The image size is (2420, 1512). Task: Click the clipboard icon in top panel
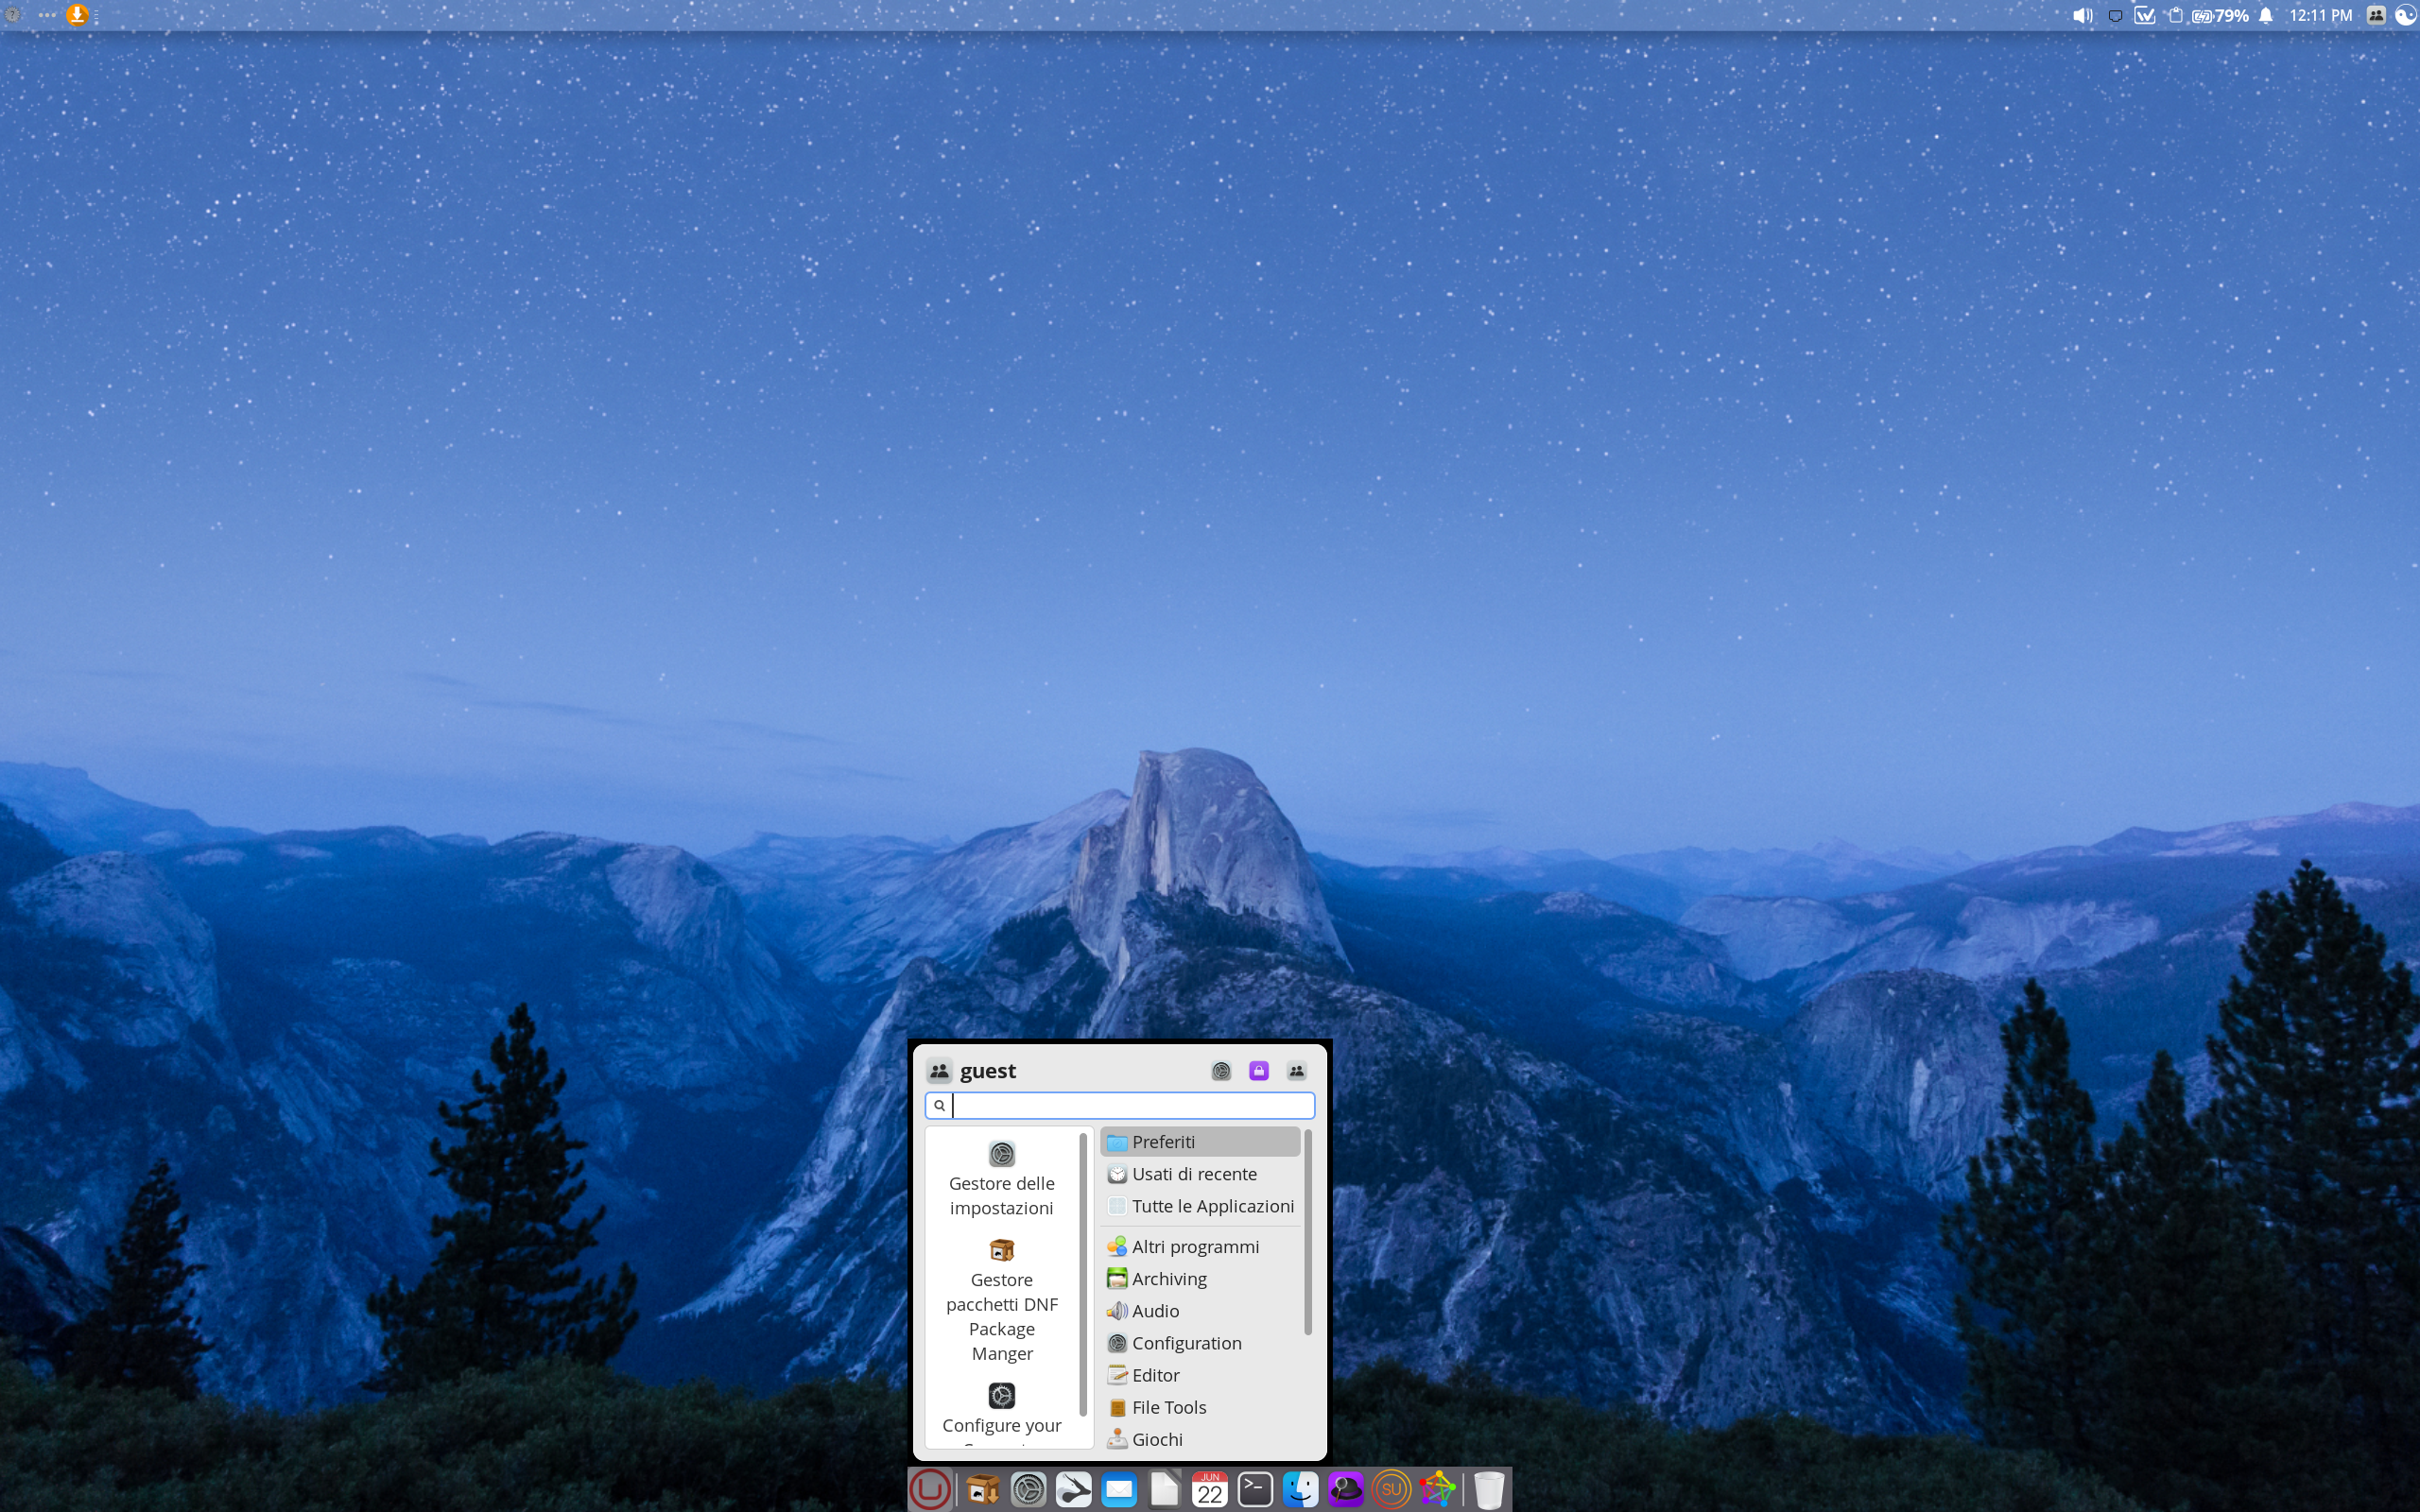coord(2175,15)
